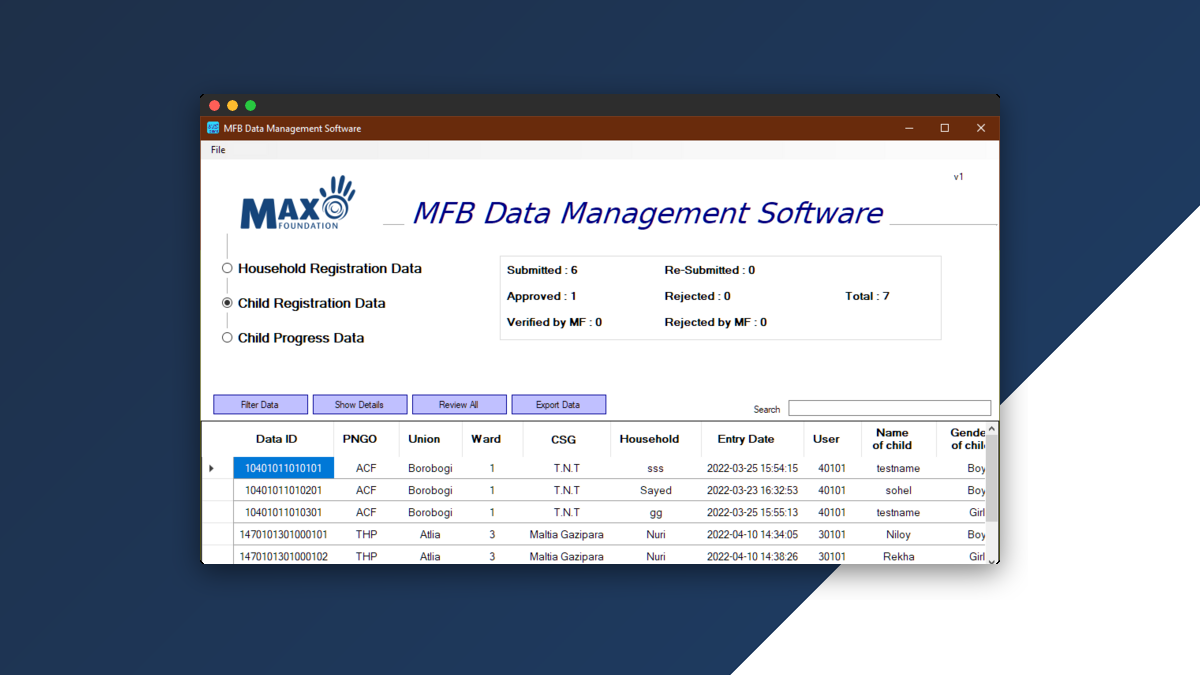The image size is (1200, 675).
Task: Click the Show Details button
Action: pyautogui.click(x=360, y=404)
